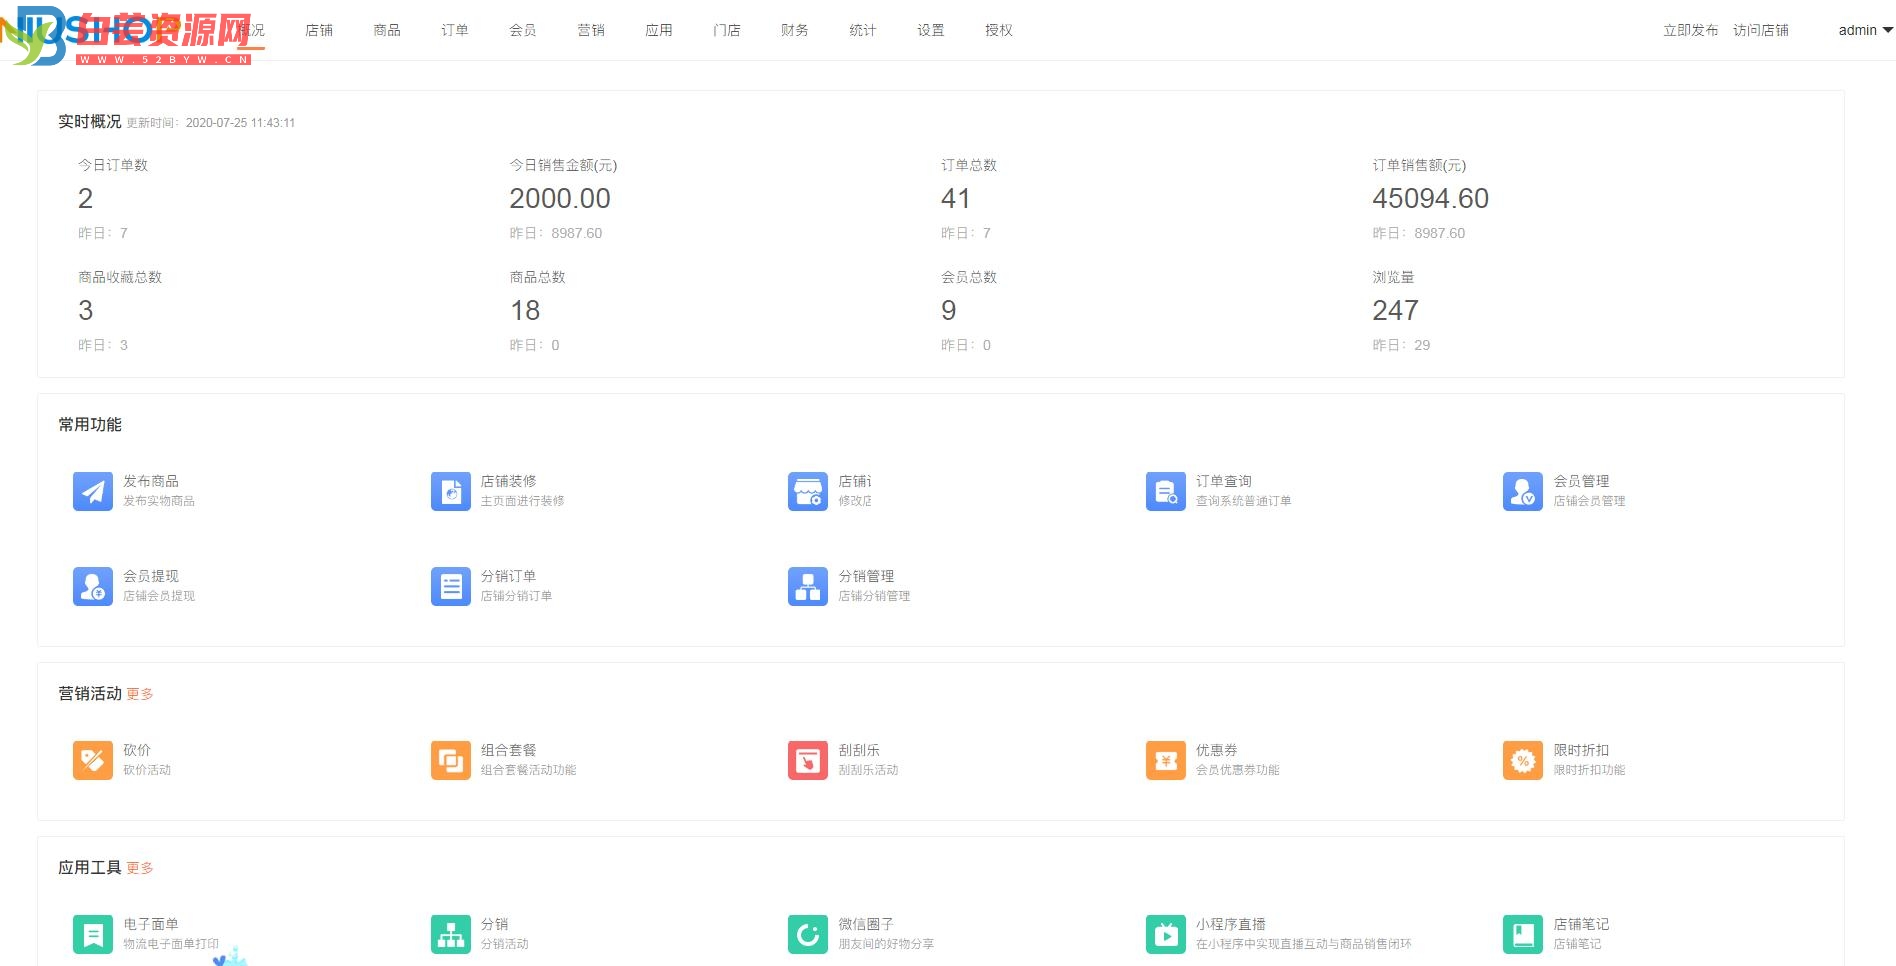Open the 电子面单 green icon
1896x966 pixels.
[x=93, y=934]
